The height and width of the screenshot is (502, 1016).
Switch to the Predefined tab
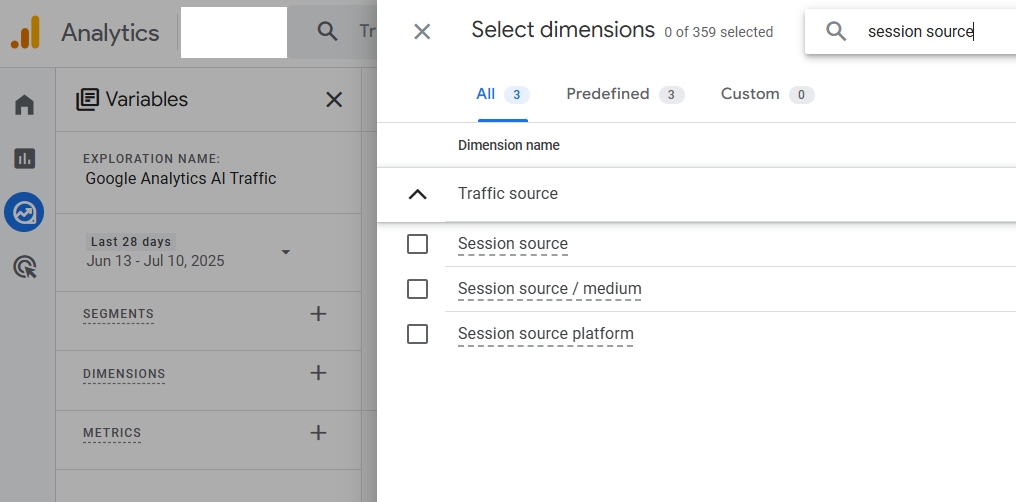tap(624, 94)
